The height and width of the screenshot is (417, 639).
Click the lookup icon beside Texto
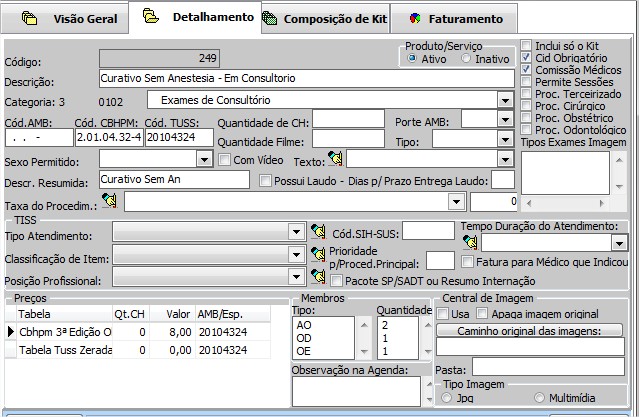[x=335, y=159]
